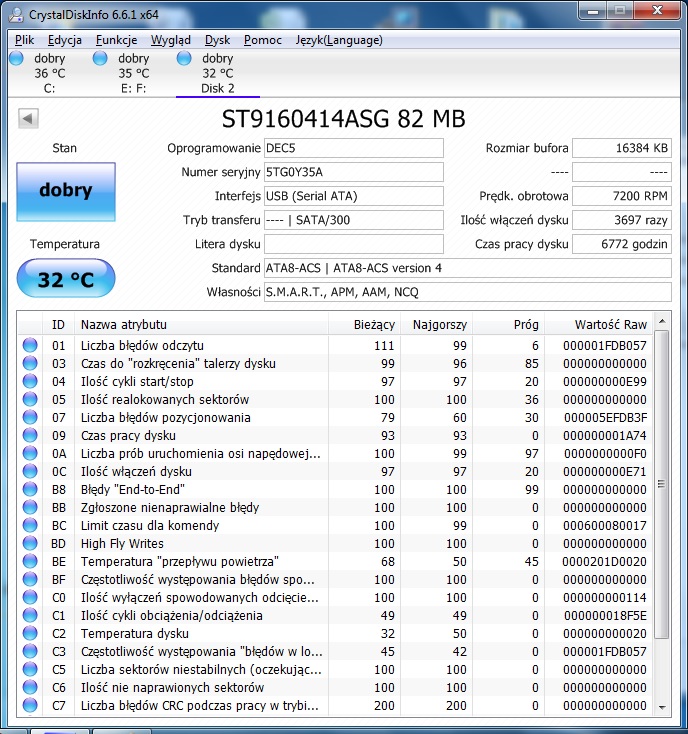The height and width of the screenshot is (734, 688).
Task: Click the 'Wartość Raw' column header
Action: point(599,324)
